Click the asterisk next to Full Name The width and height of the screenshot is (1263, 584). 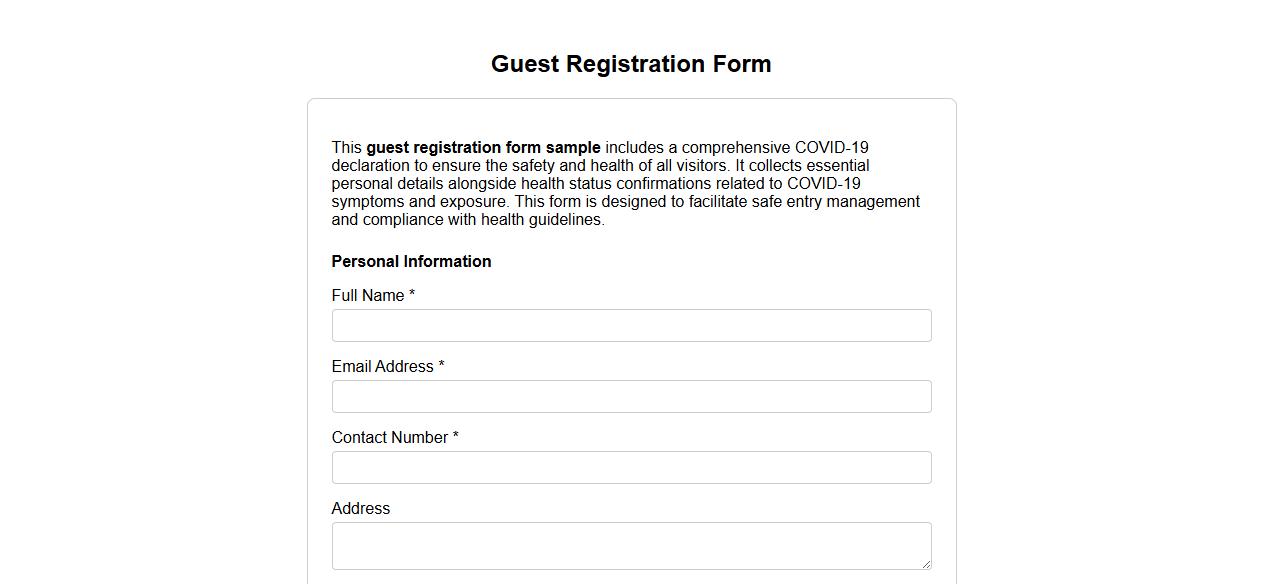pos(412,293)
